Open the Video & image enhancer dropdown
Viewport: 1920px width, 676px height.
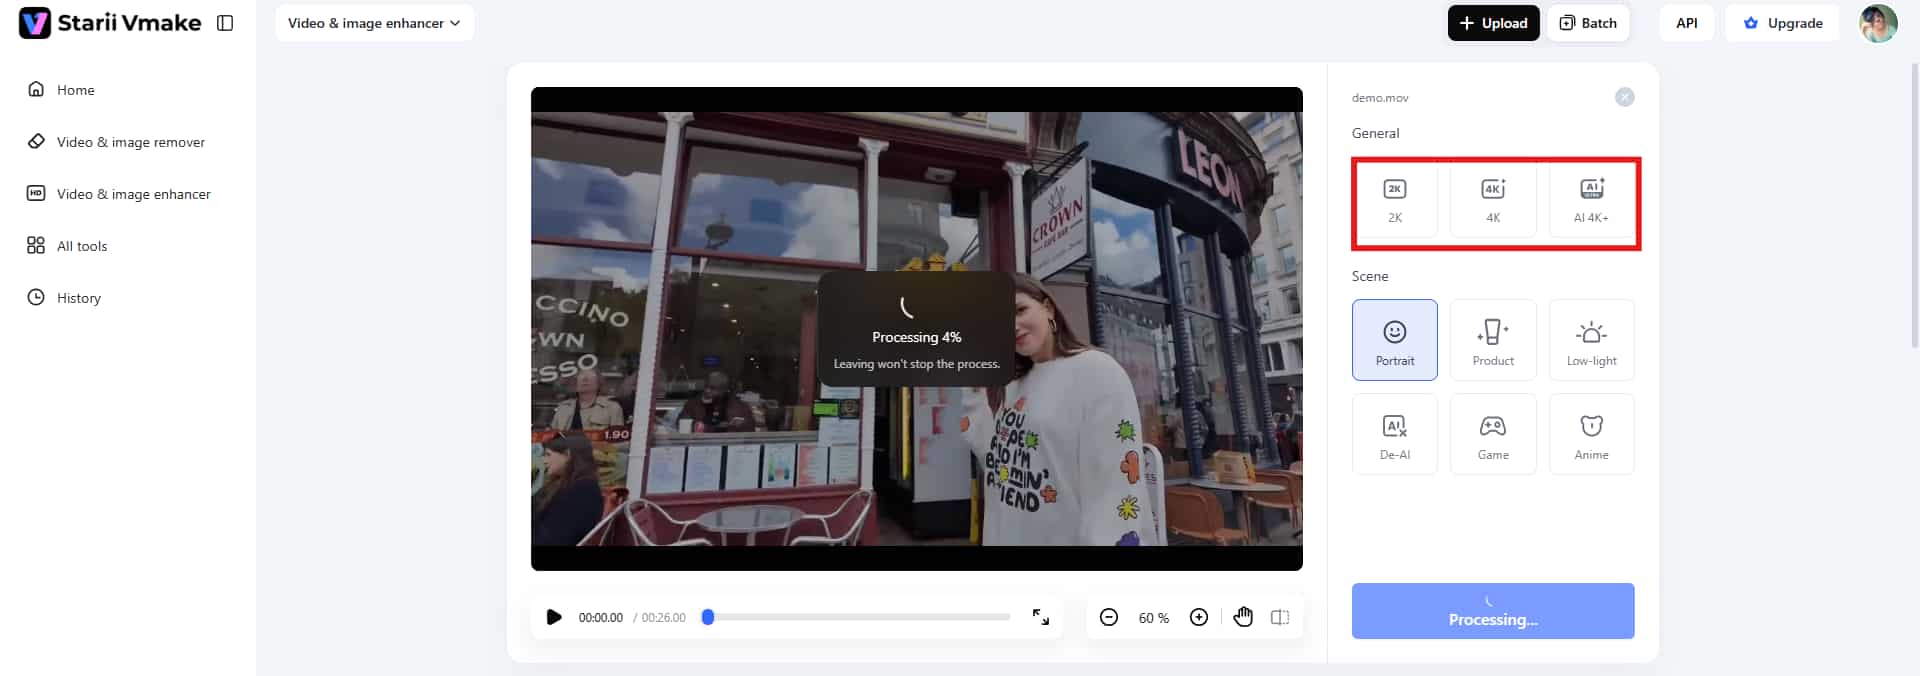pyautogui.click(x=374, y=23)
